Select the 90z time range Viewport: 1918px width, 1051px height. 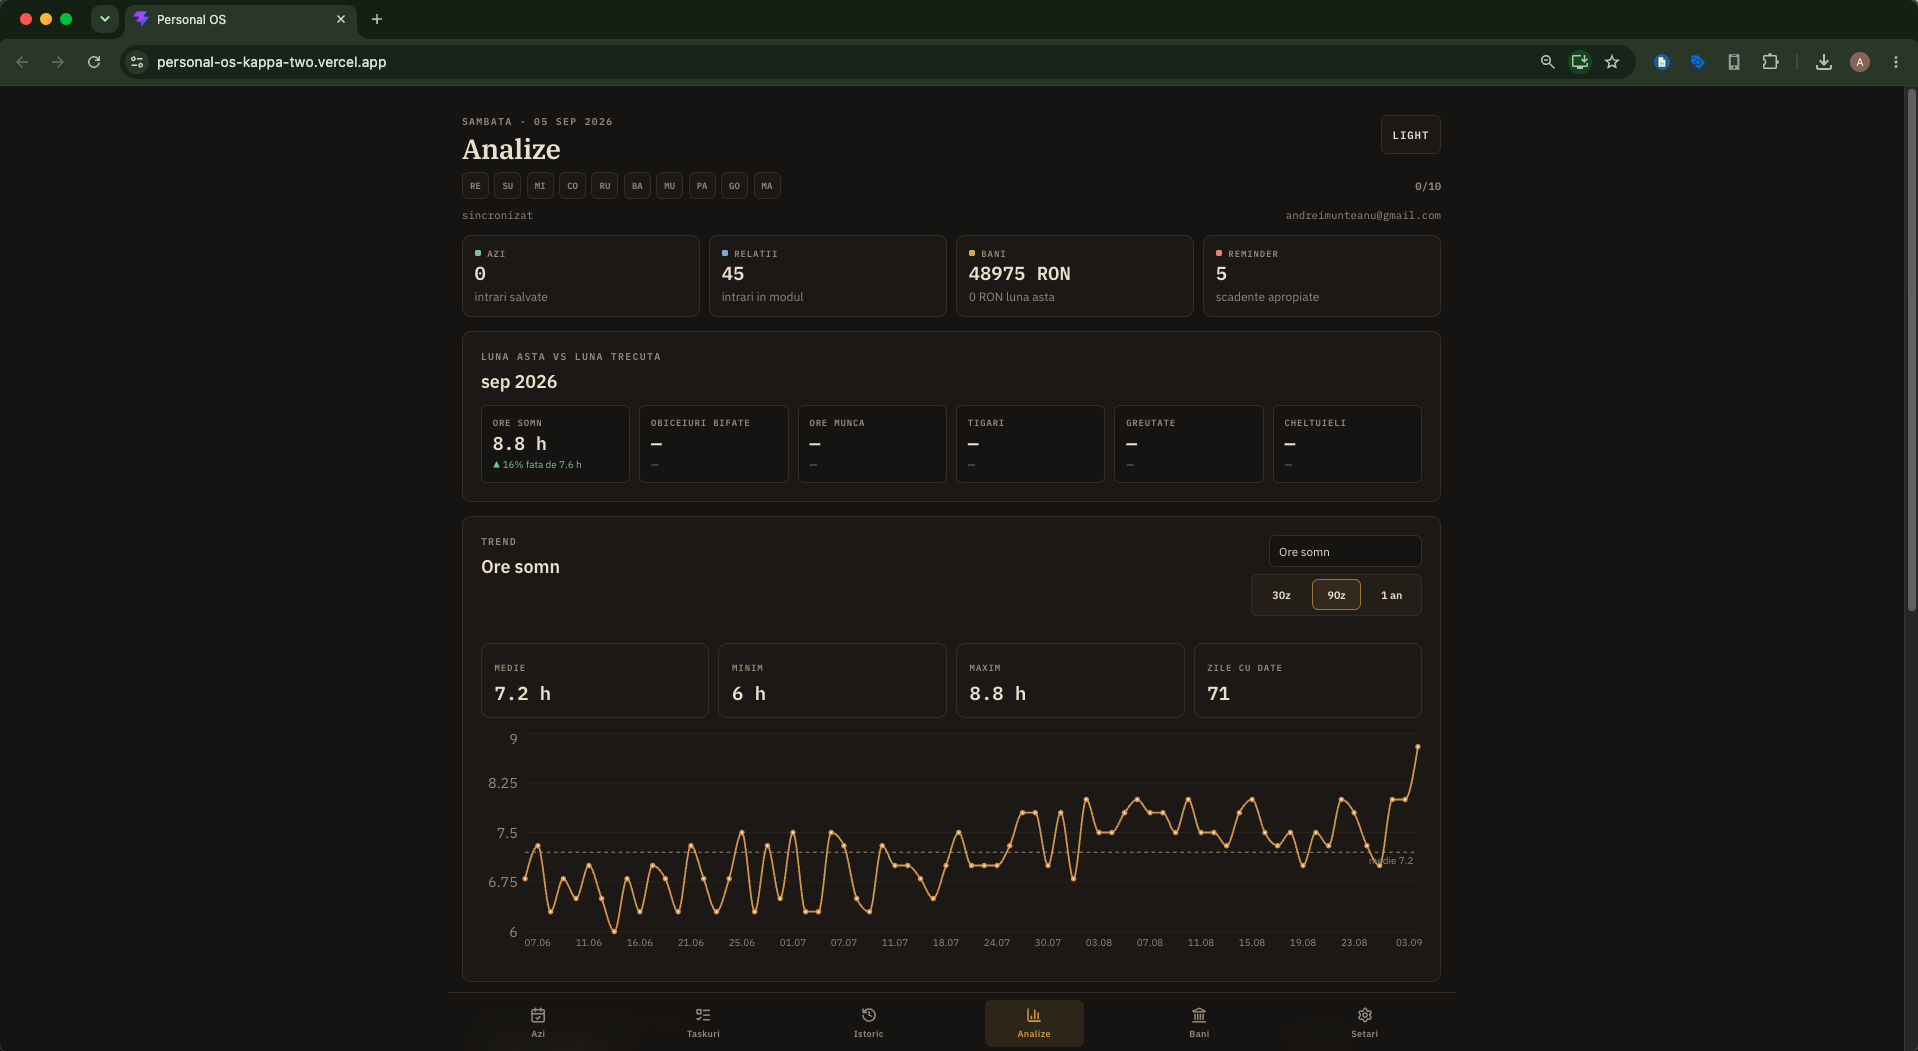pyautogui.click(x=1336, y=595)
